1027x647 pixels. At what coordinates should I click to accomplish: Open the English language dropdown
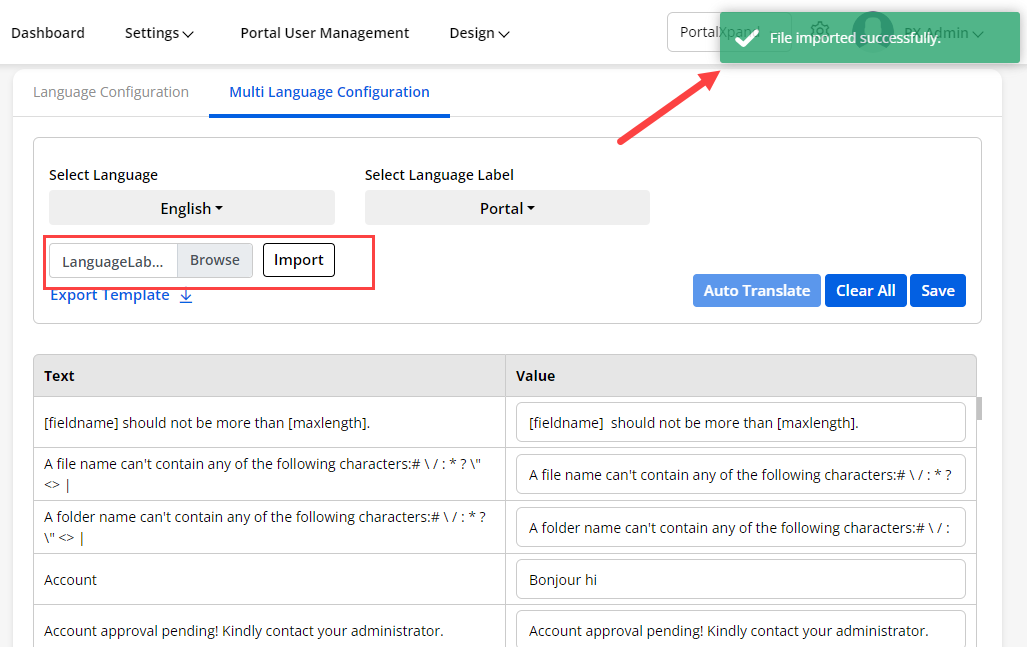click(191, 208)
